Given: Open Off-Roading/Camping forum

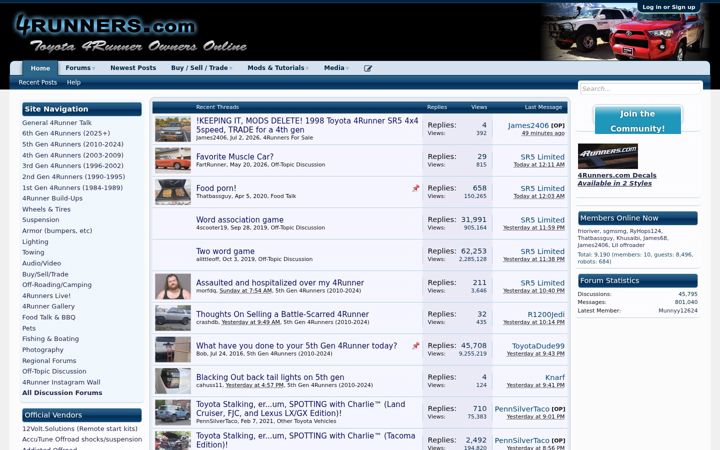Looking at the screenshot, I should [x=57, y=285].
